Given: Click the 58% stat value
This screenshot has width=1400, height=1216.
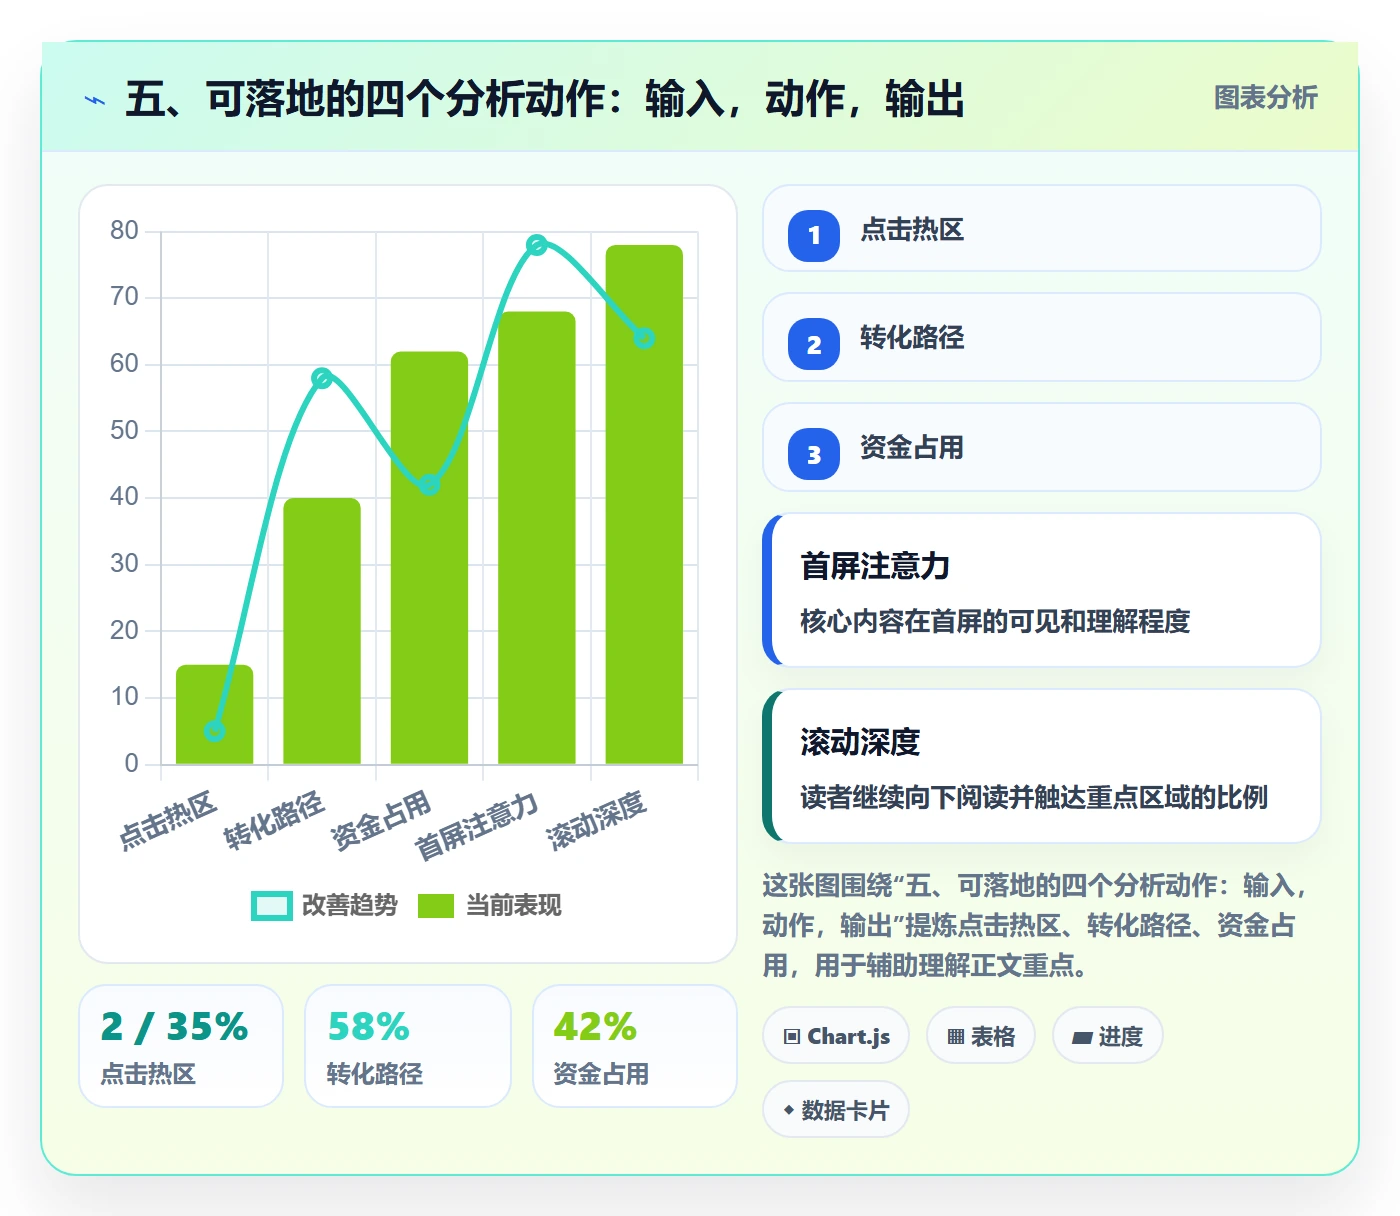Looking at the screenshot, I should 369,1027.
